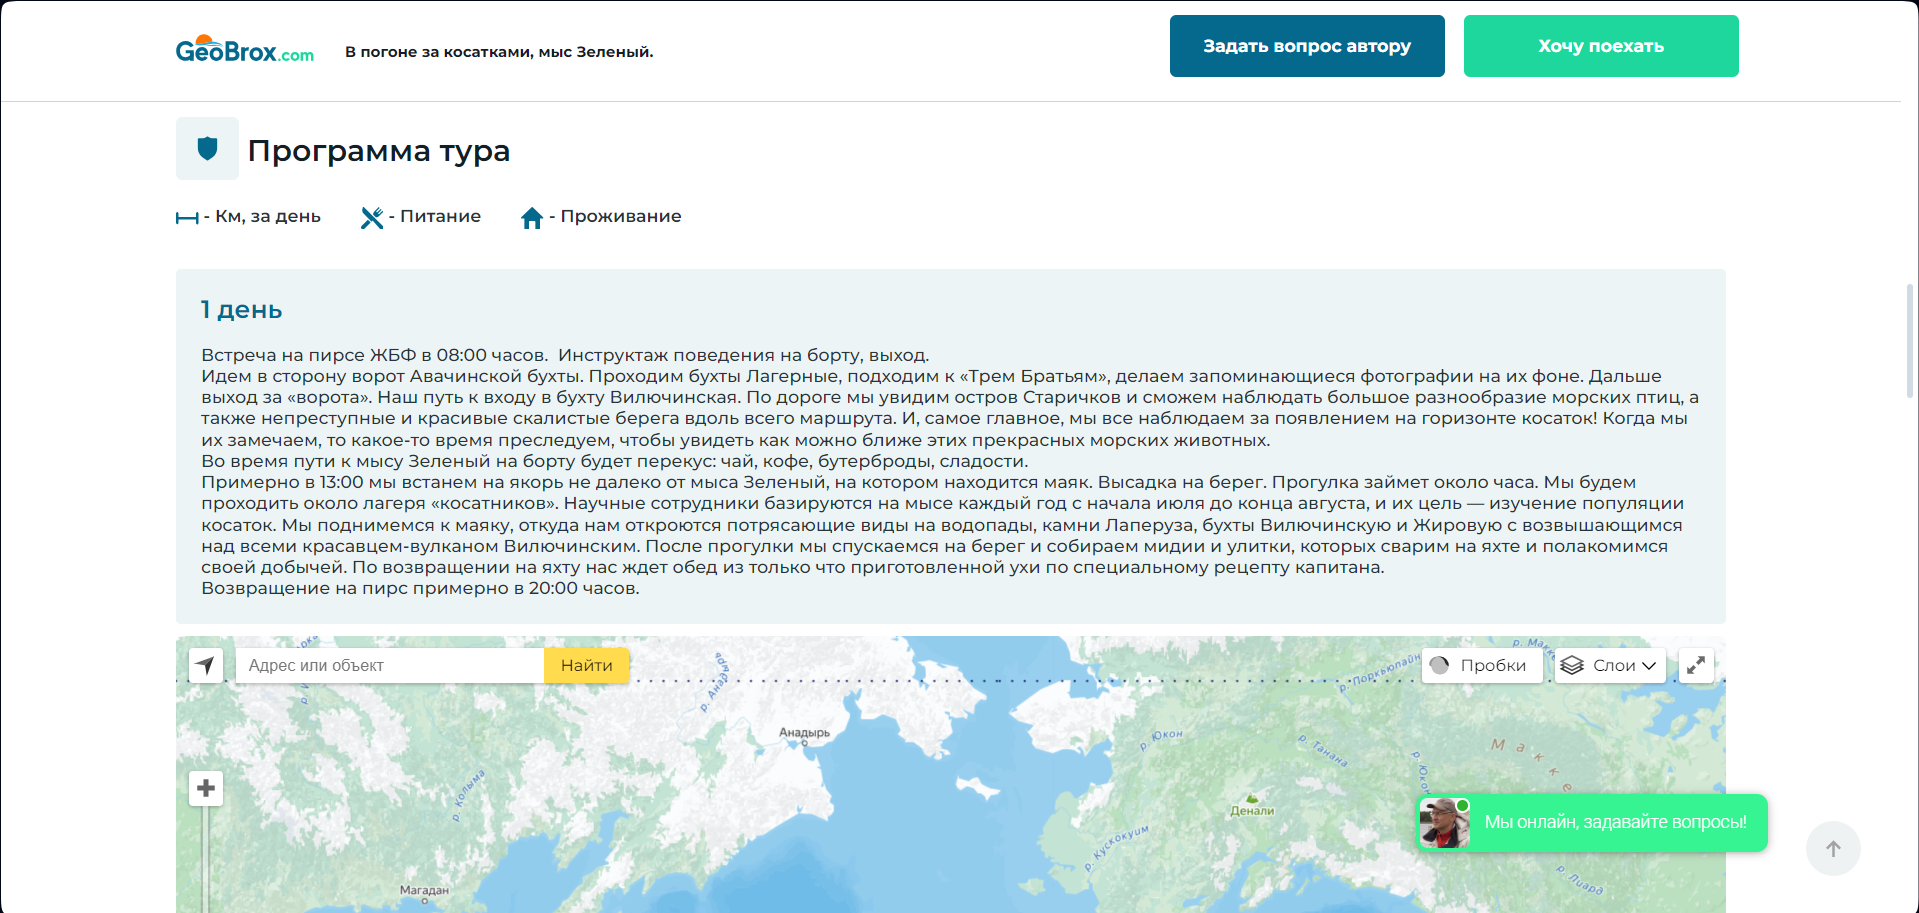This screenshot has width=1919, height=913.
Task: Click the - Км, за день legend text
Action: (x=262, y=216)
